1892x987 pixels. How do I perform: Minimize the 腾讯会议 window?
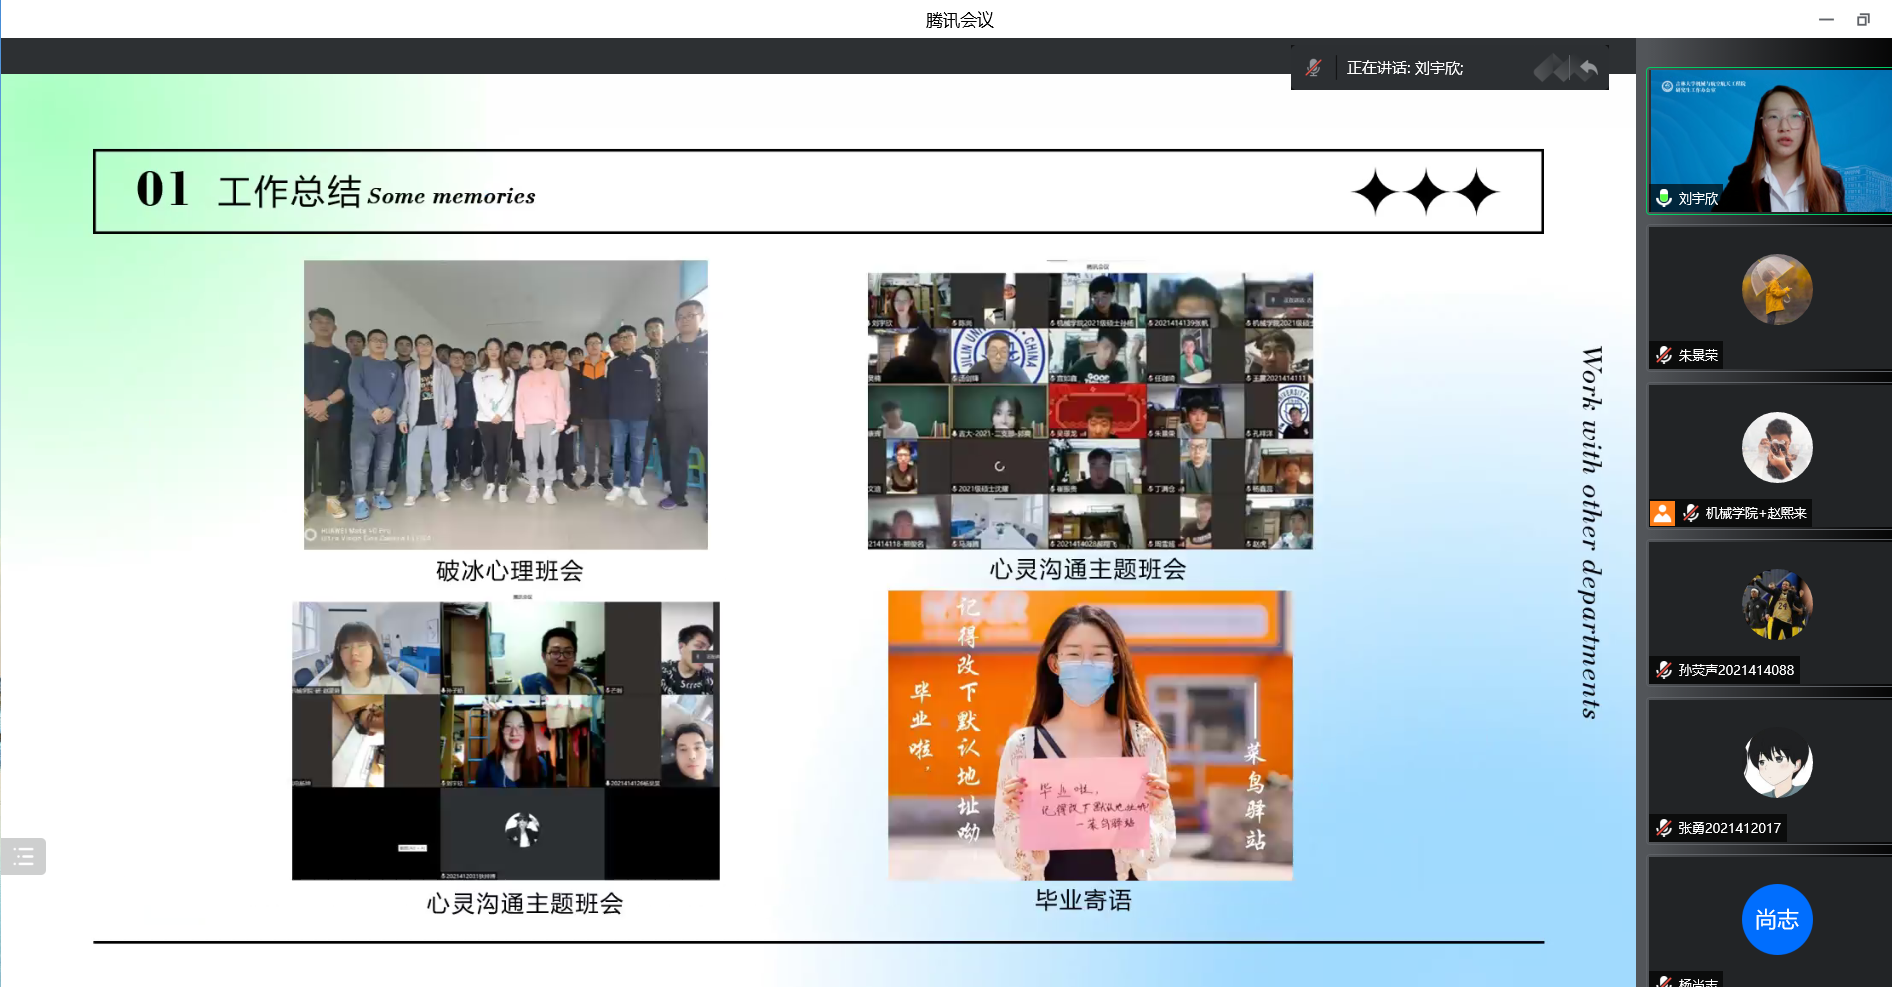tap(1826, 19)
